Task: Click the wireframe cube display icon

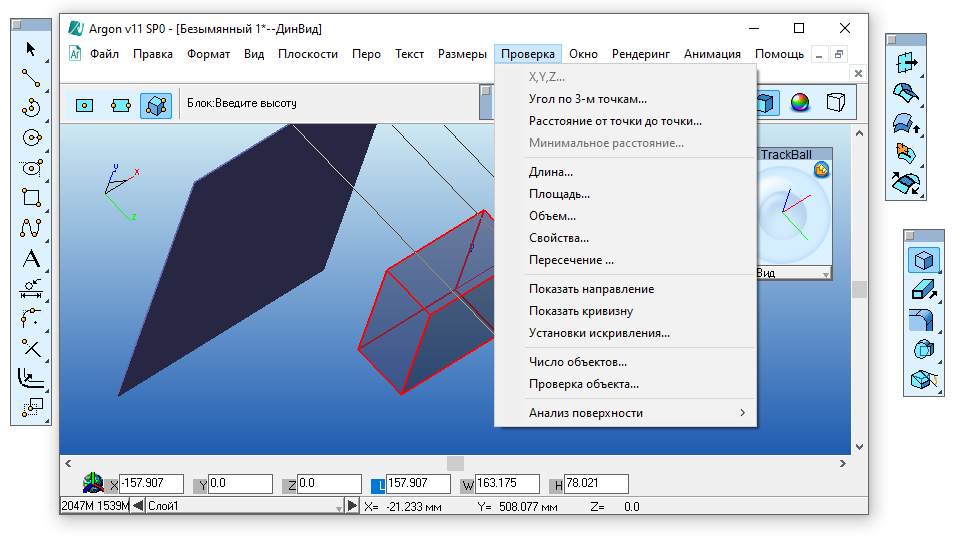Action: [835, 103]
